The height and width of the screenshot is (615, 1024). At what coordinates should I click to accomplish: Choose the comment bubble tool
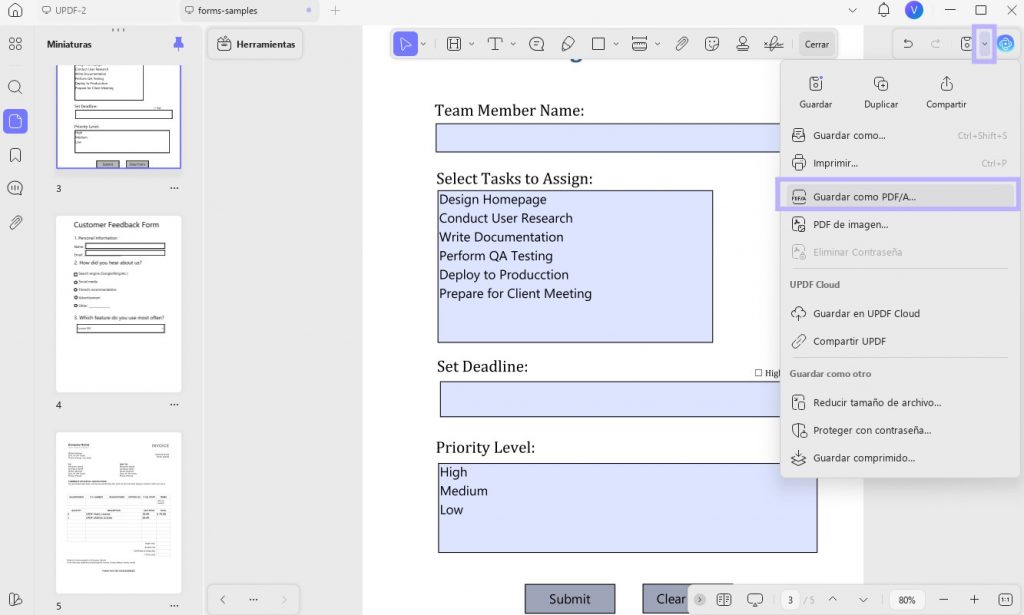click(536, 44)
